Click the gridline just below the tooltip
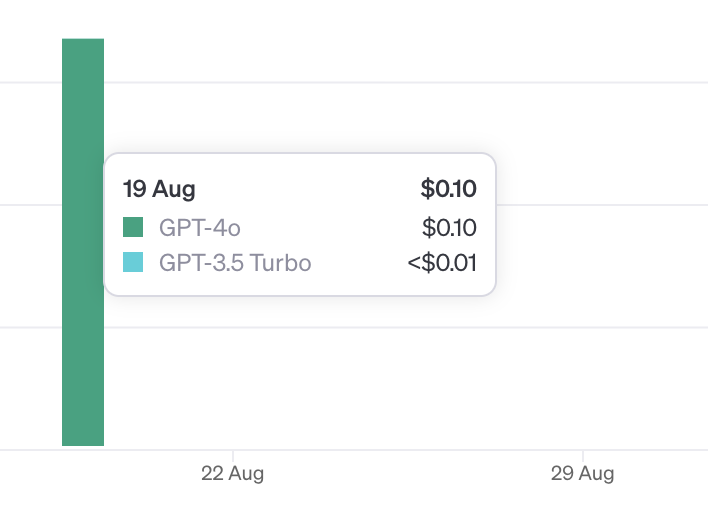This screenshot has height=530, width=720. tap(406, 327)
